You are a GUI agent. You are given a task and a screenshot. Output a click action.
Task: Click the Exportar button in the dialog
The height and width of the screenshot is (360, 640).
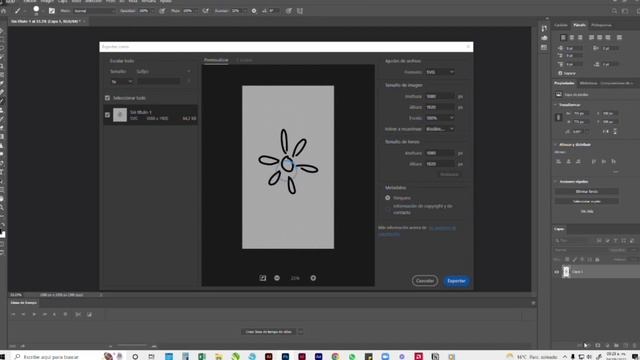point(456,281)
